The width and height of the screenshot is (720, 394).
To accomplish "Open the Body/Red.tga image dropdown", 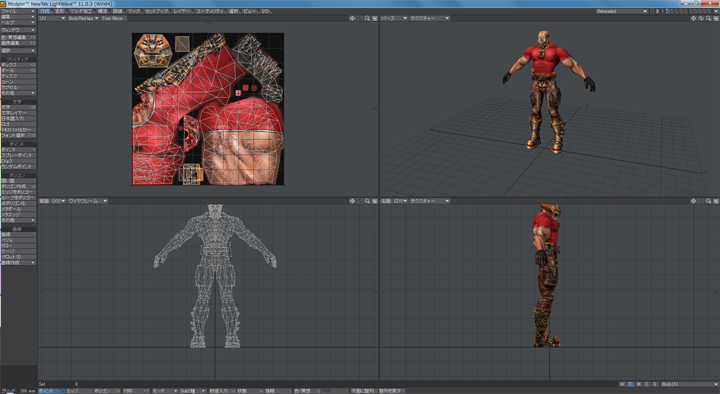I will click(x=83, y=18).
